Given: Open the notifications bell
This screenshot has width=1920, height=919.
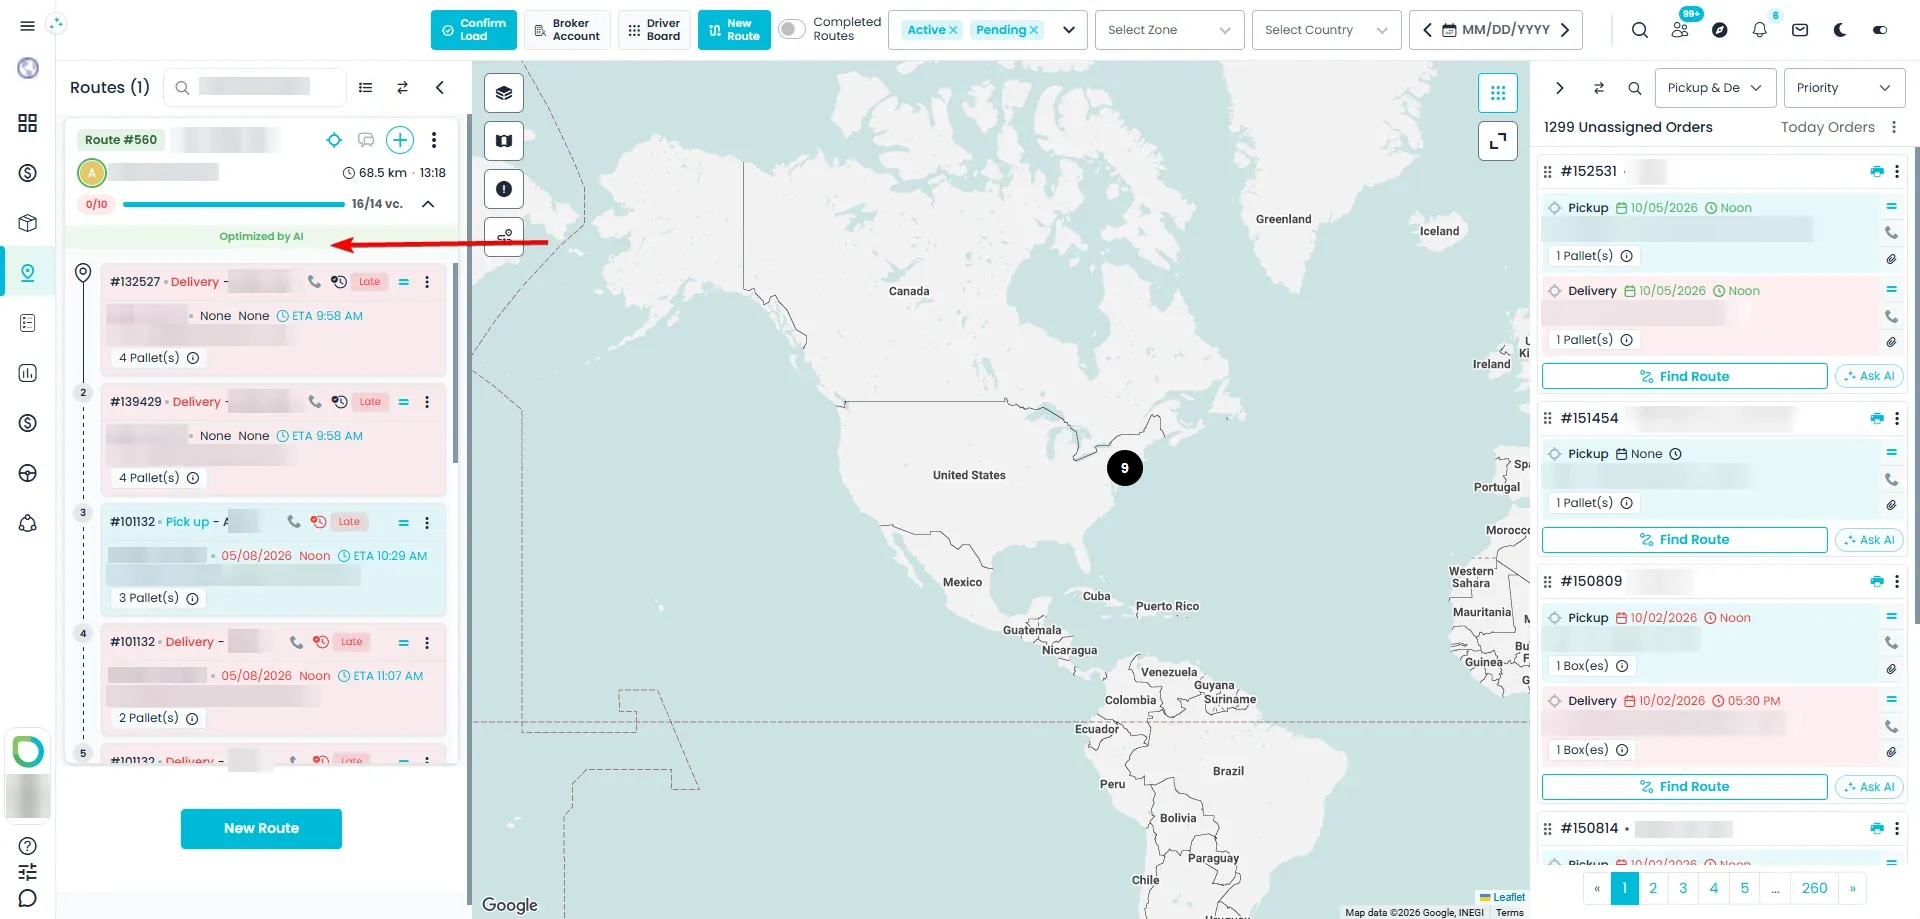Looking at the screenshot, I should [1759, 30].
